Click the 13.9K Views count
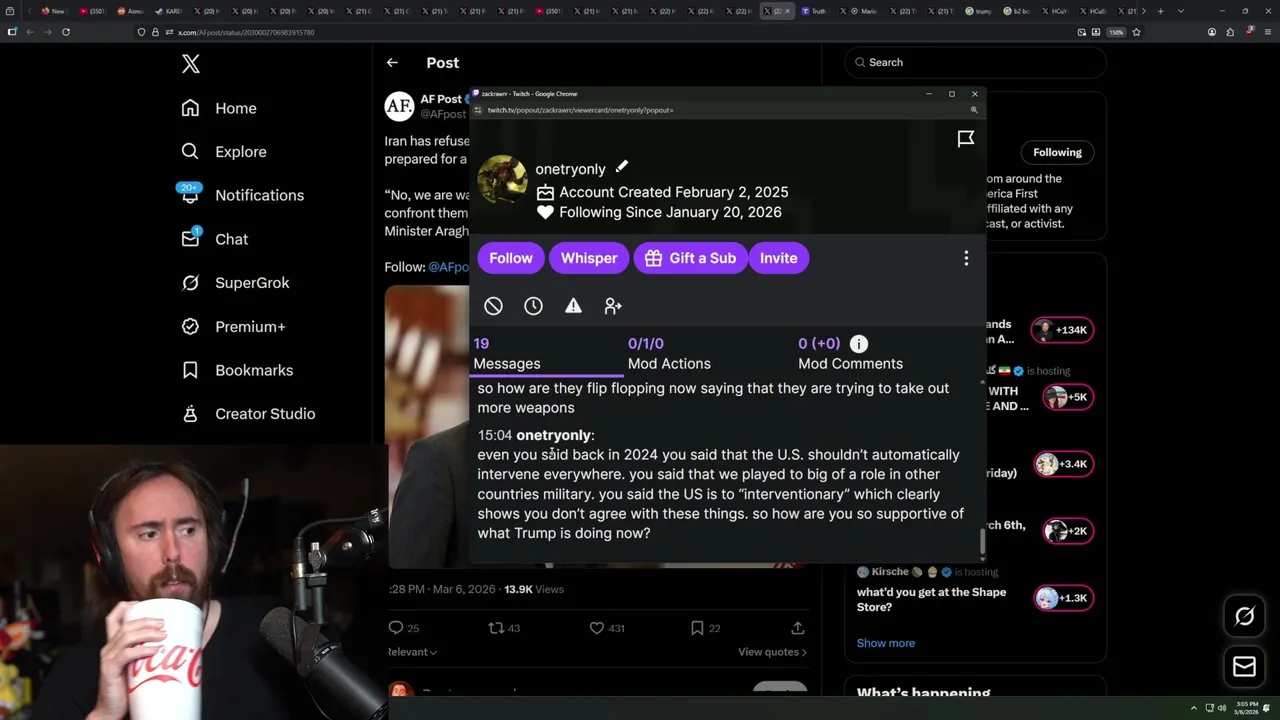Viewport: 1280px width, 720px height. pyautogui.click(x=534, y=589)
